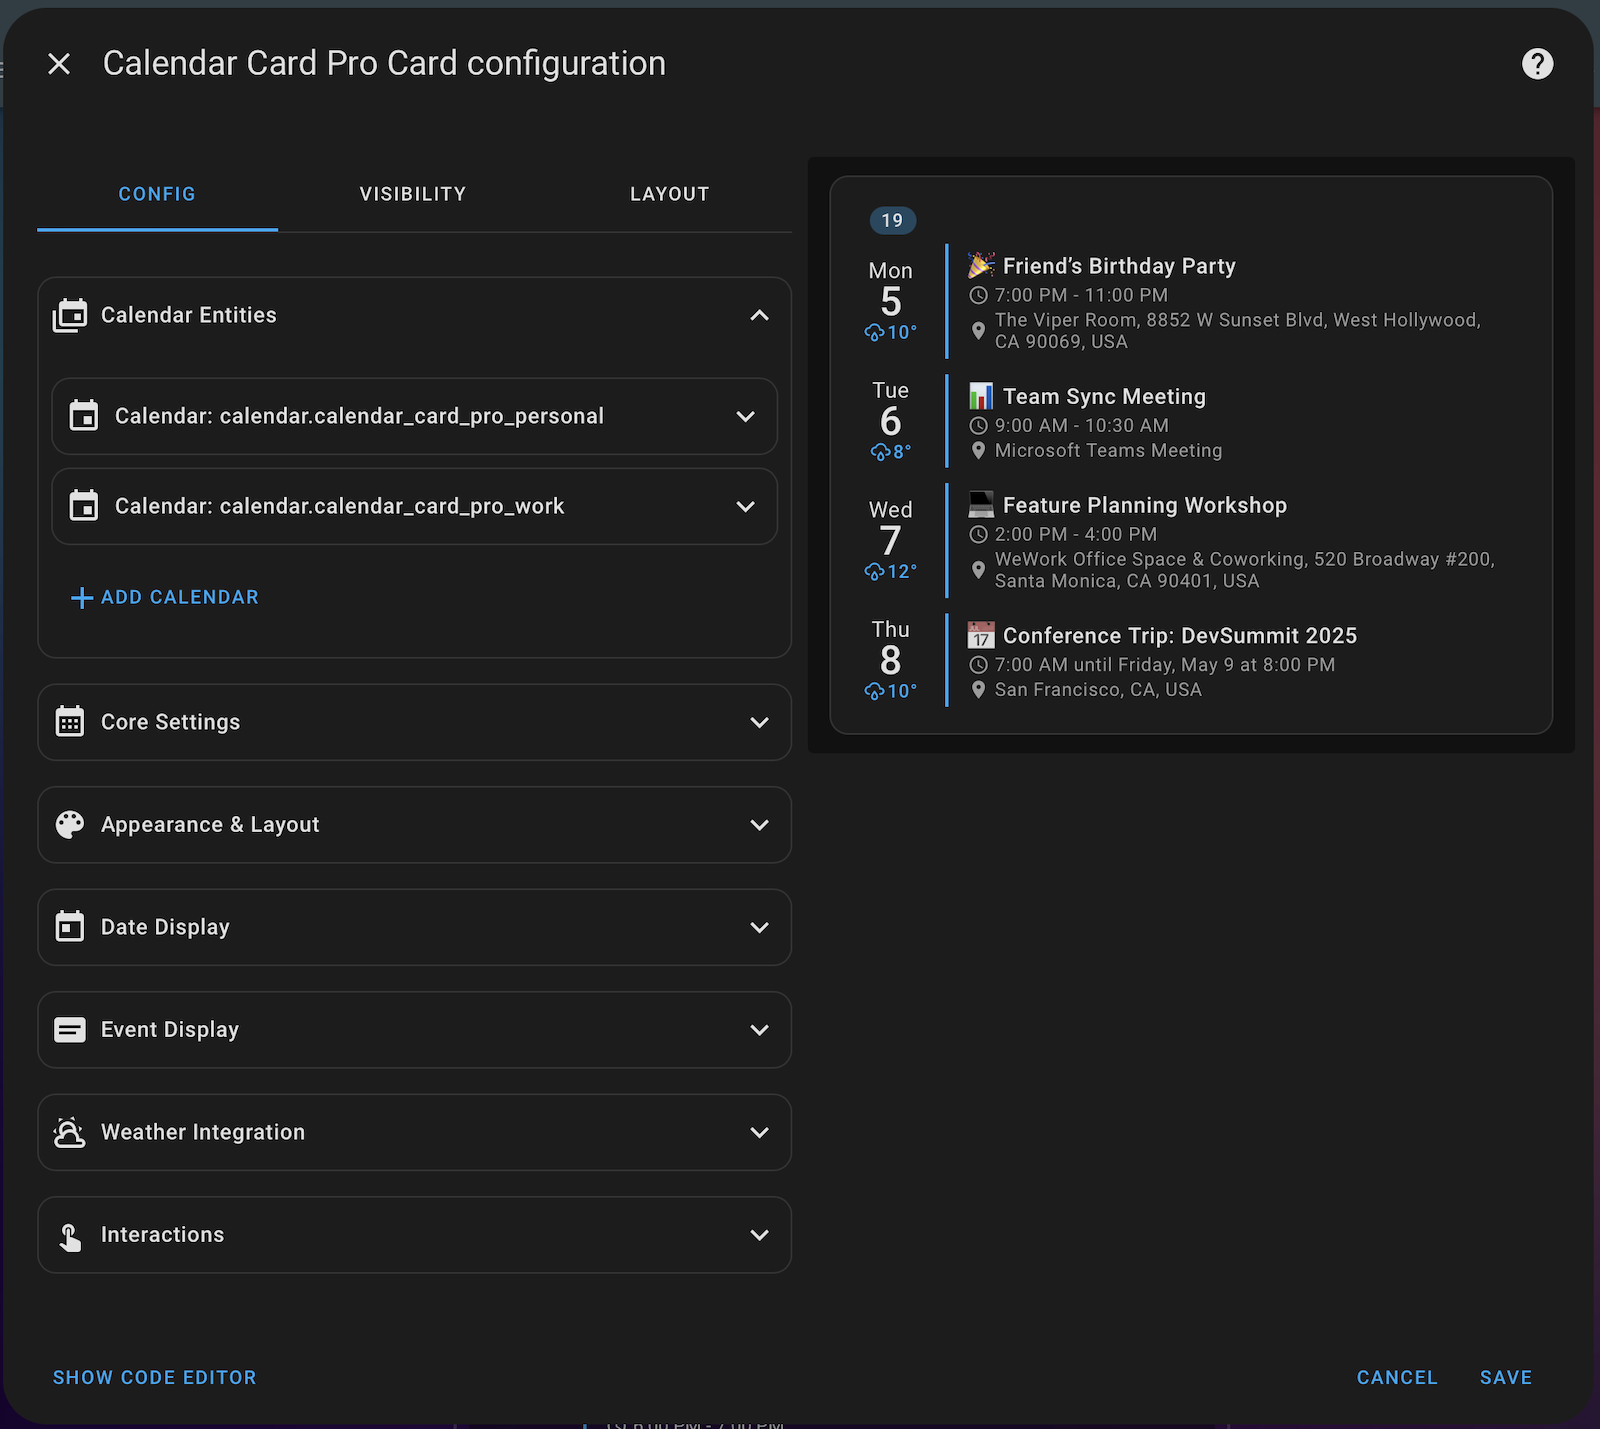The image size is (1600, 1429).
Task: Click the Calendar Entities section icon
Action: point(69,315)
